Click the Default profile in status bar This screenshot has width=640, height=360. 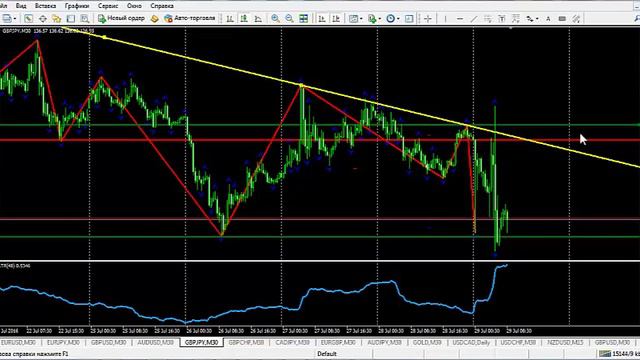pos(327,354)
